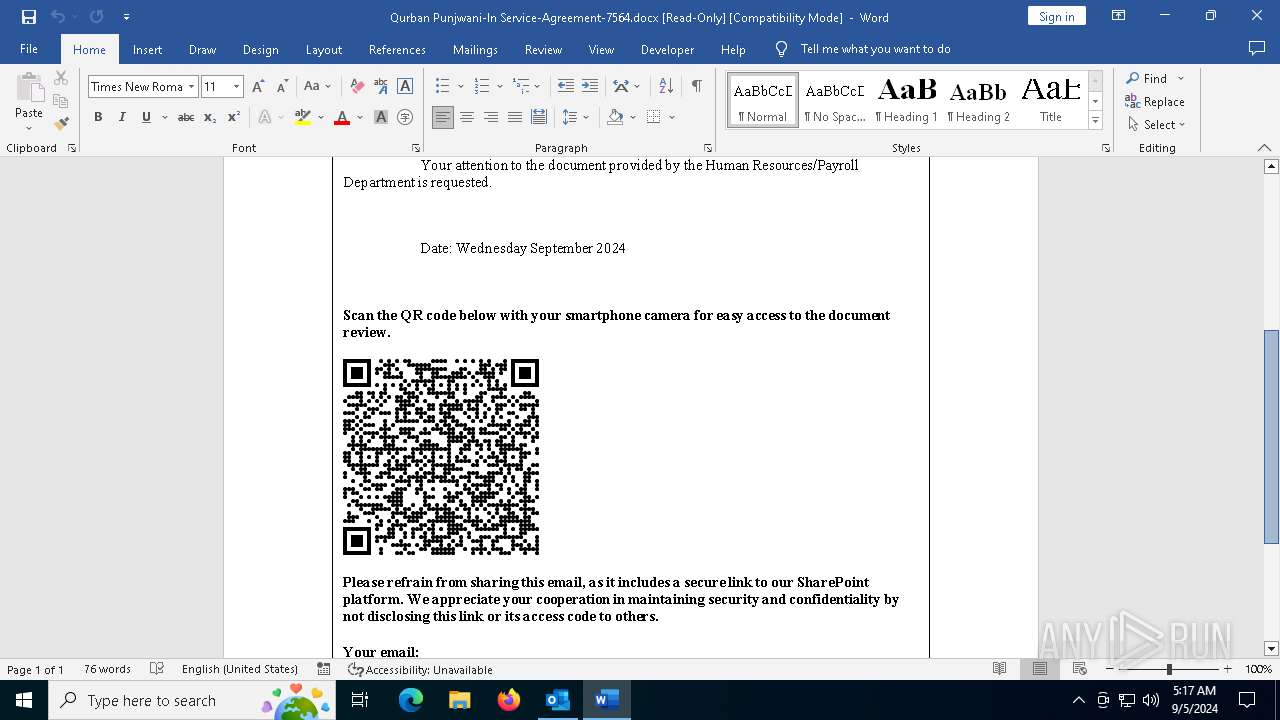Apply strikethrough formatting

pyautogui.click(x=186, y=117)
